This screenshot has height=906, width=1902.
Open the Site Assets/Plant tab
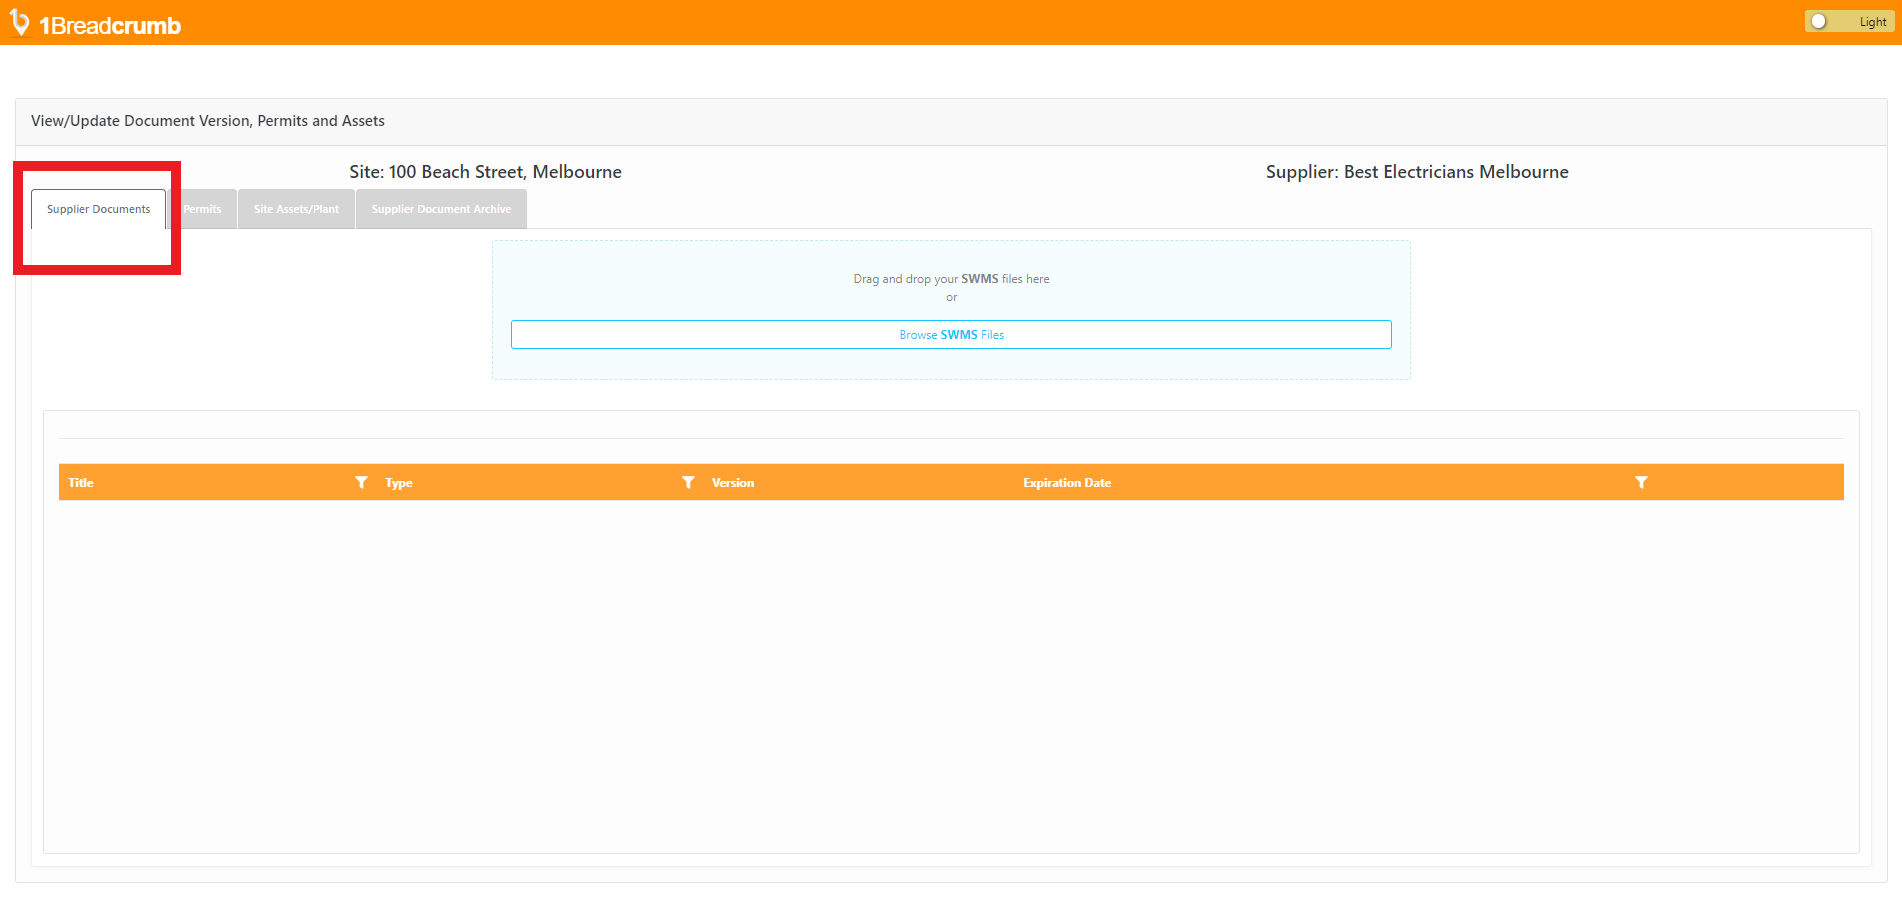(x=296, y=209)
